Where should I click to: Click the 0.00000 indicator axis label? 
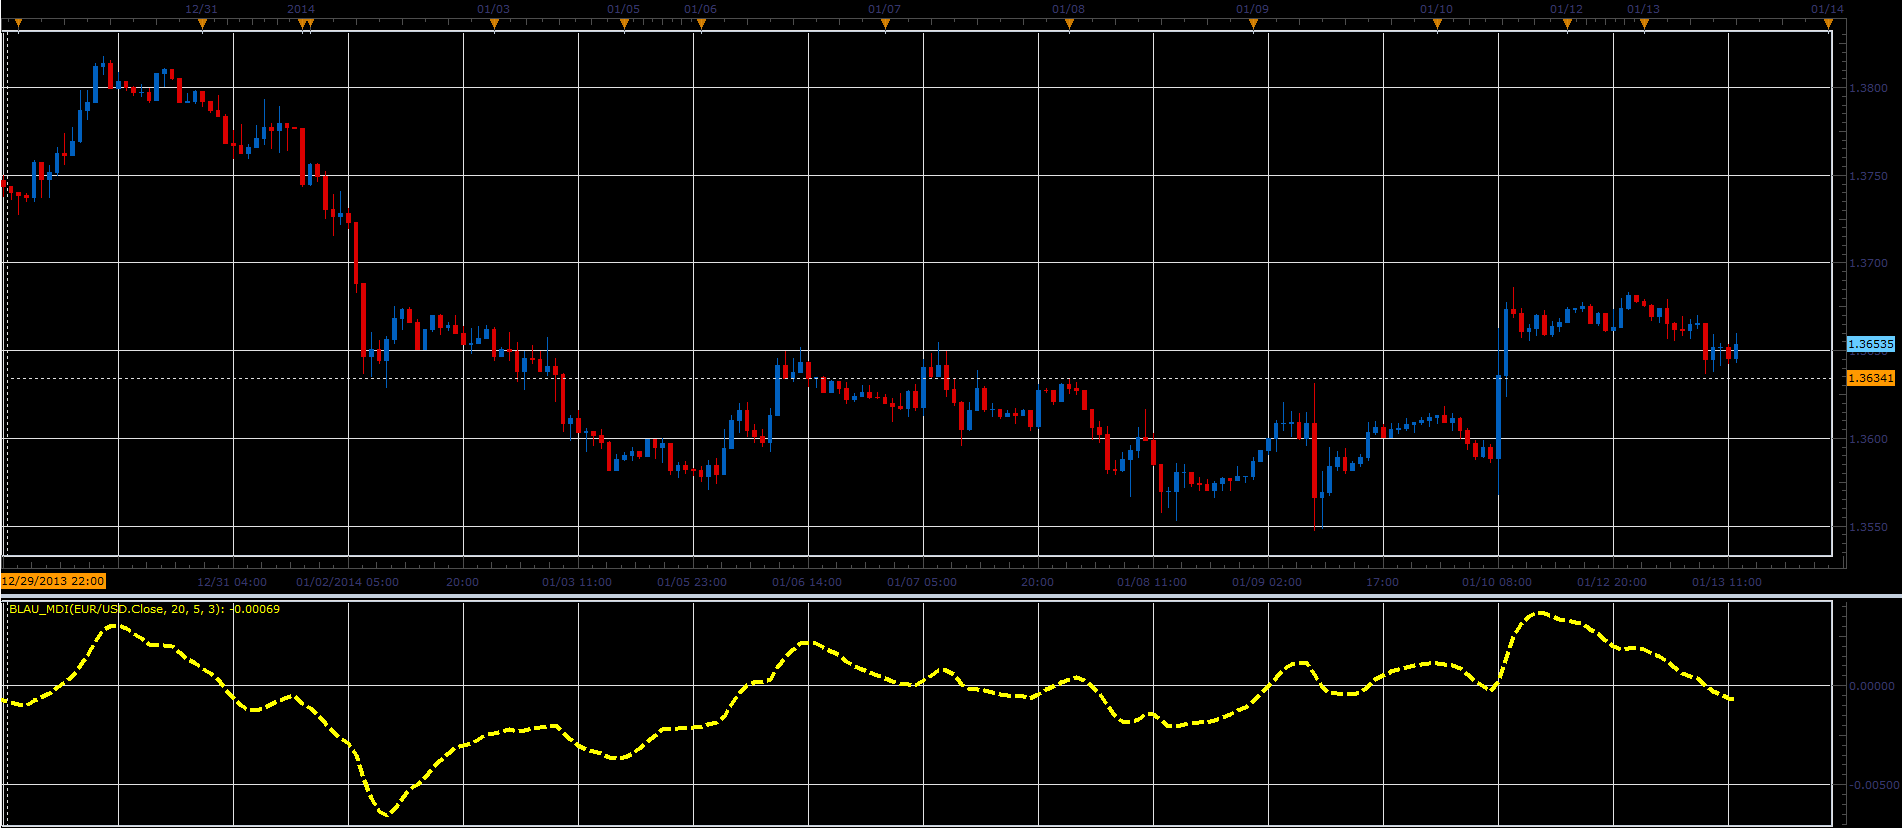(x=1871, y=686)
